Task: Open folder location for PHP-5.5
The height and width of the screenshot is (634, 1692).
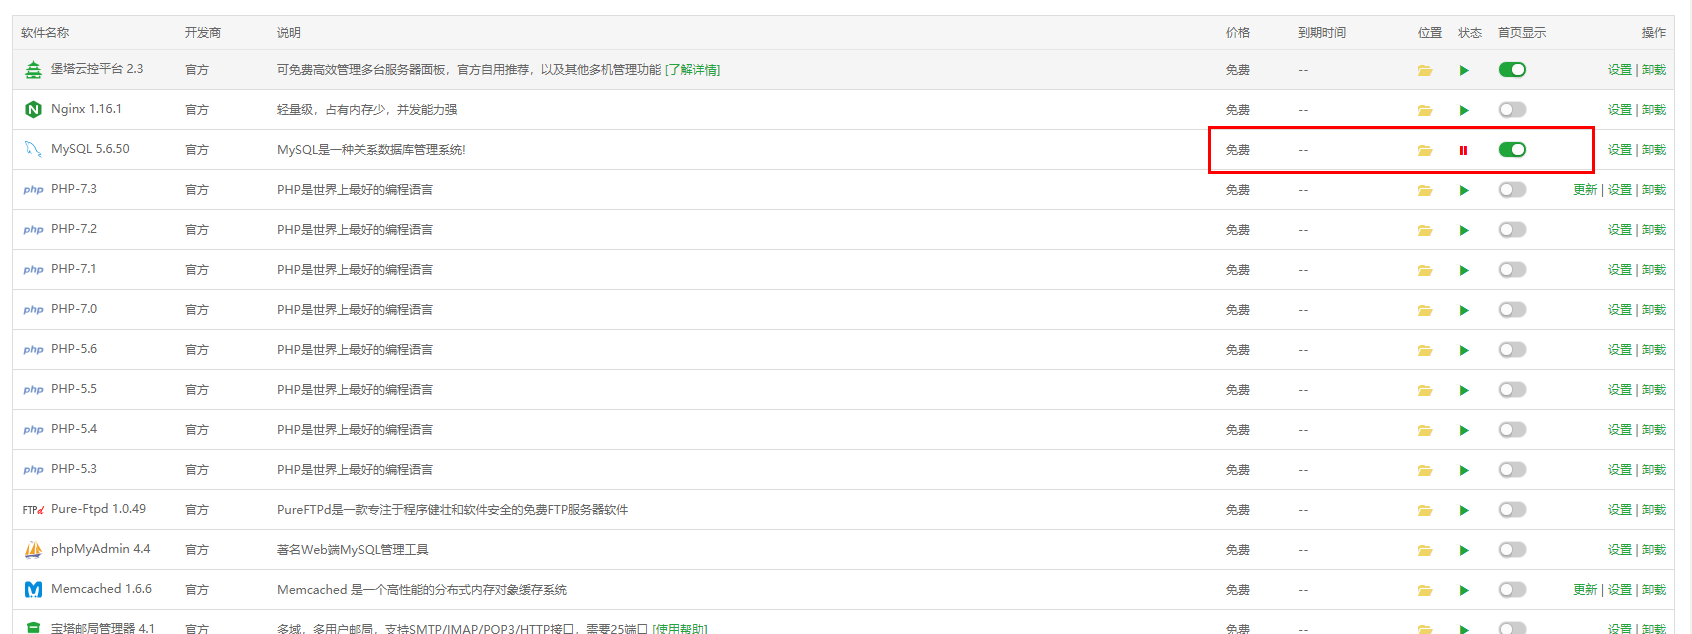Action: pyautogui.click(x=1425, y=390)
